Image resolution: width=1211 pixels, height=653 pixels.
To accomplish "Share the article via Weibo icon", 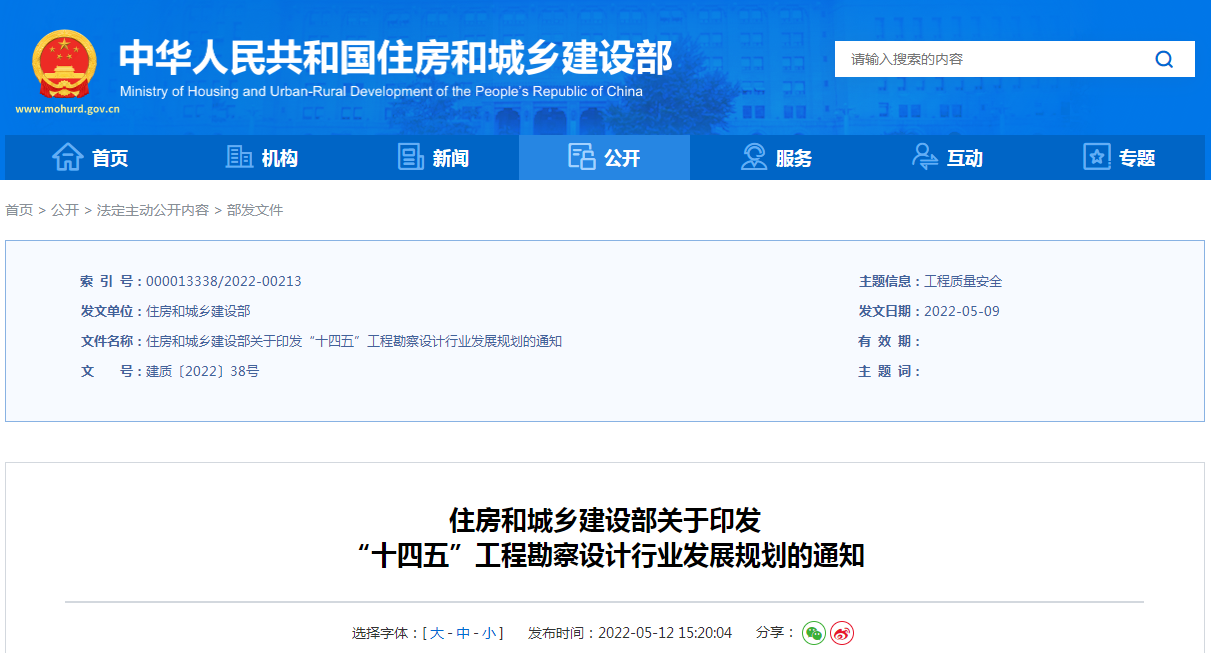I will pos(842,633).
